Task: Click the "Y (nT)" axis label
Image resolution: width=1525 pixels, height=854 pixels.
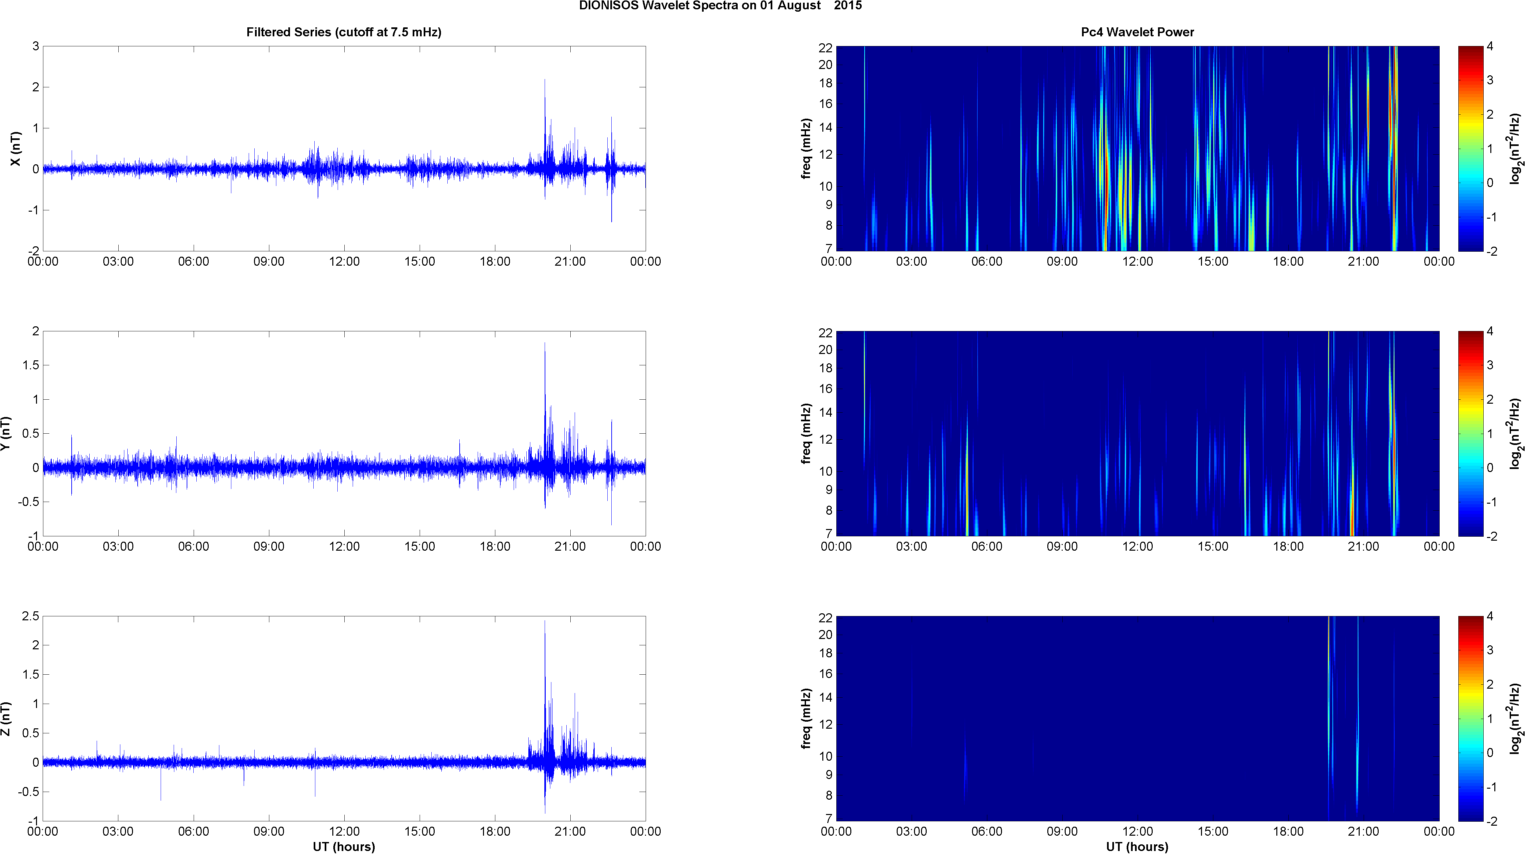Action: tap(6, 434)
